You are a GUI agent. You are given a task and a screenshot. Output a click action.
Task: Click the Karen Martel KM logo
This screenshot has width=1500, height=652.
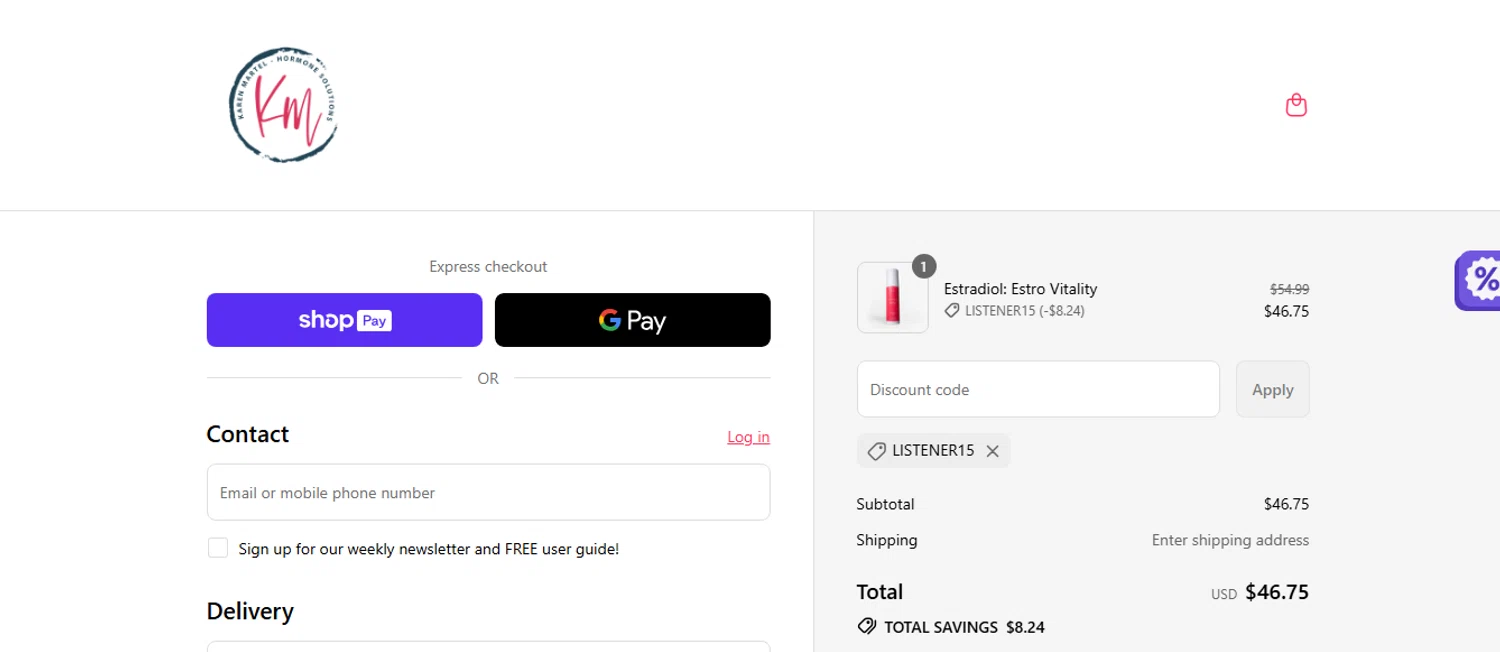pos(283,104)
